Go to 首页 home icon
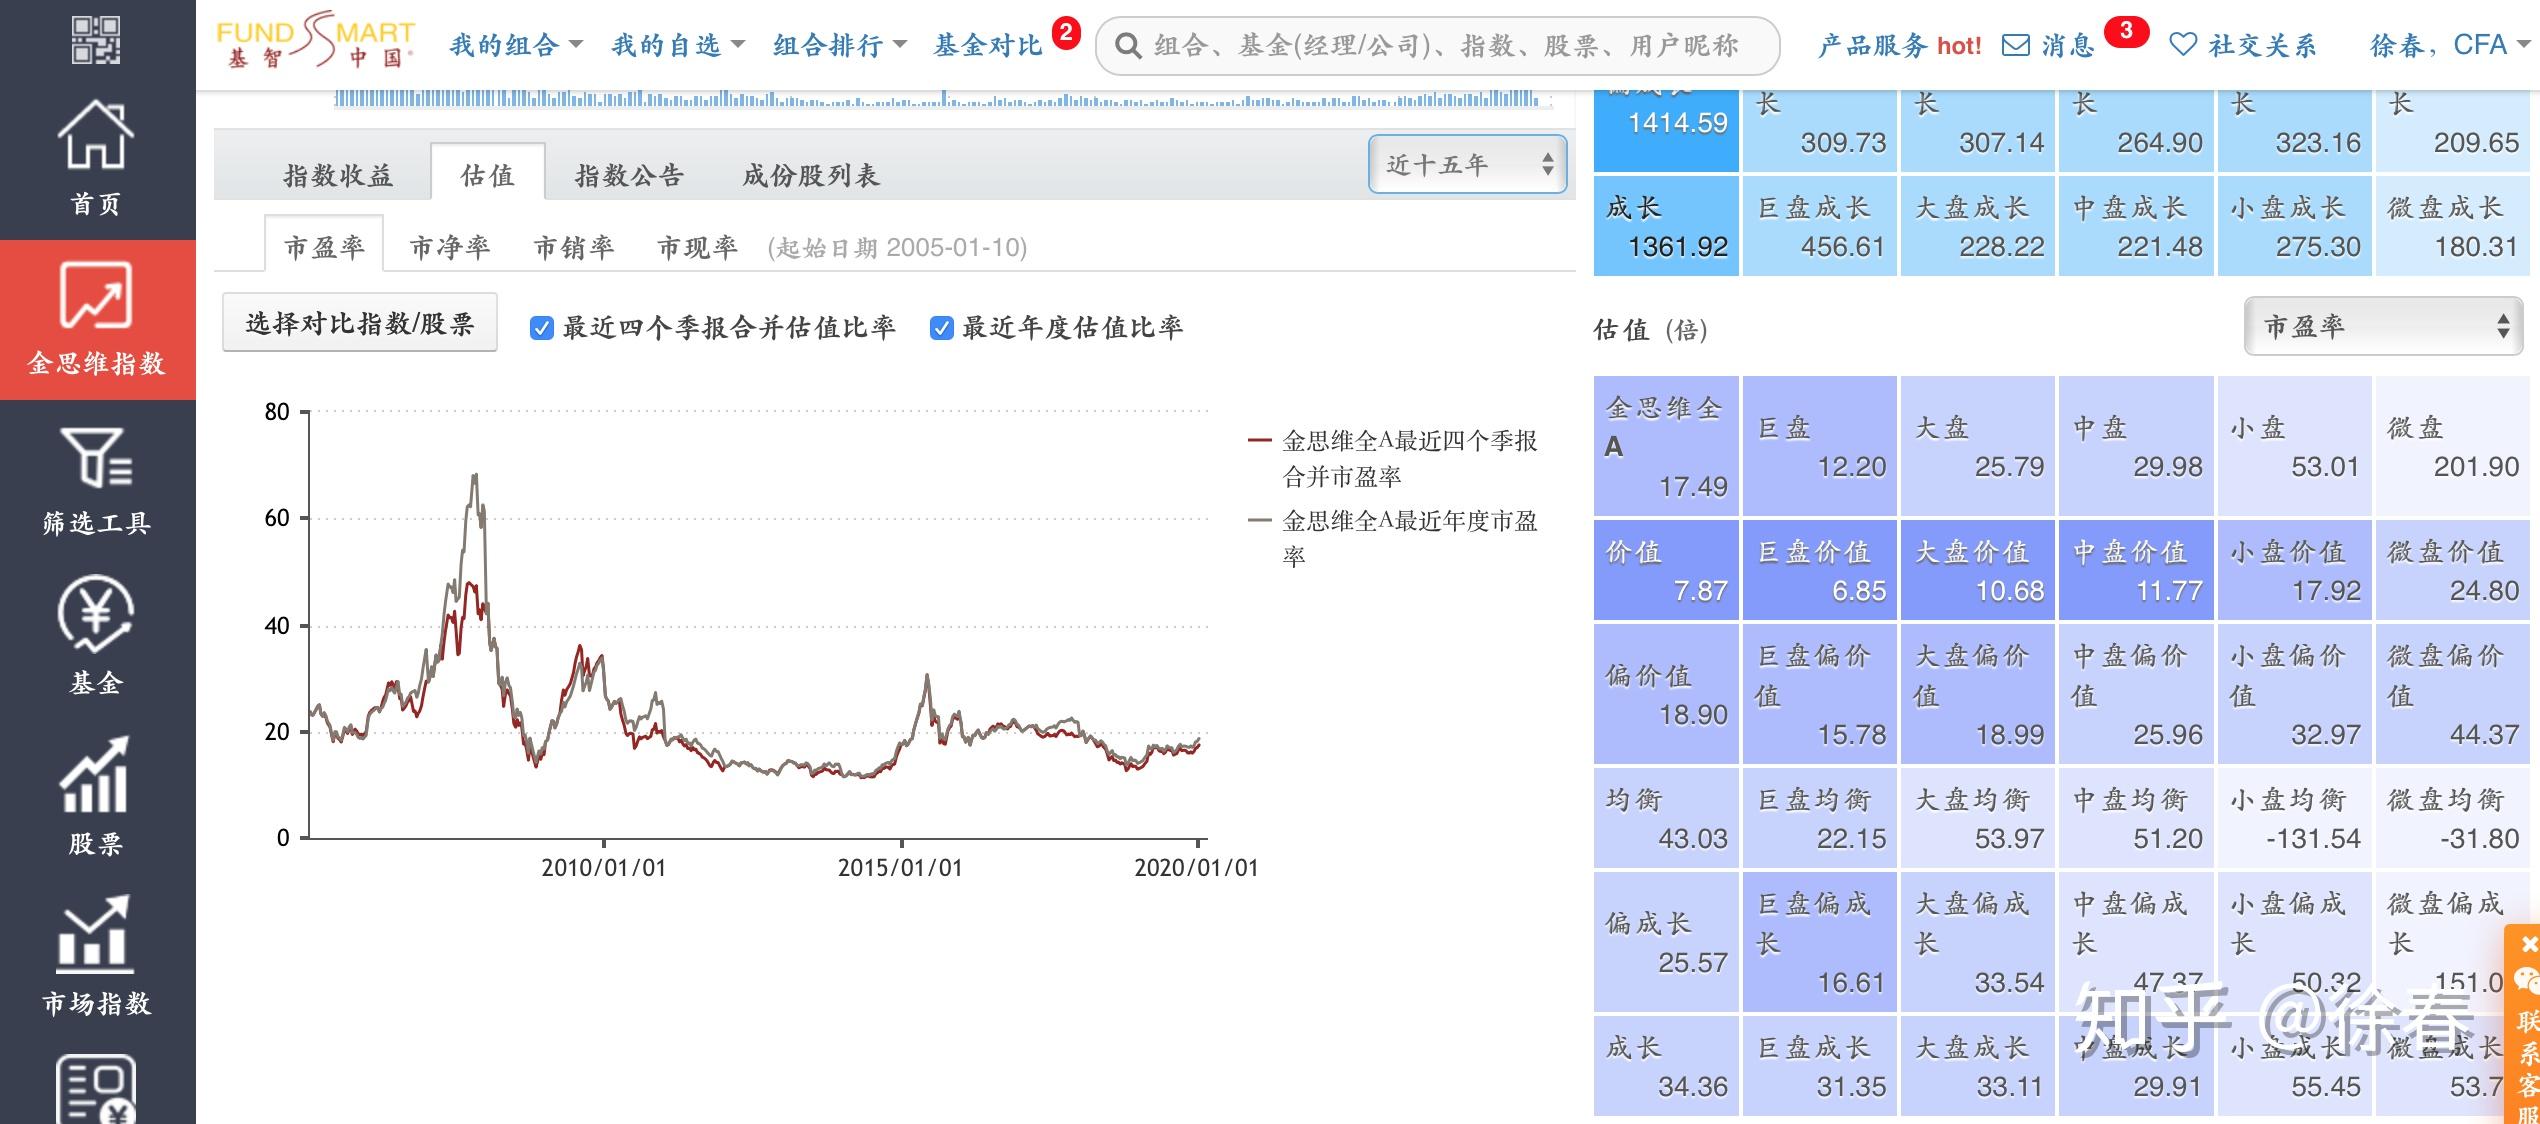Viewport: 2540px width, 1124px height. click(96, 136)
